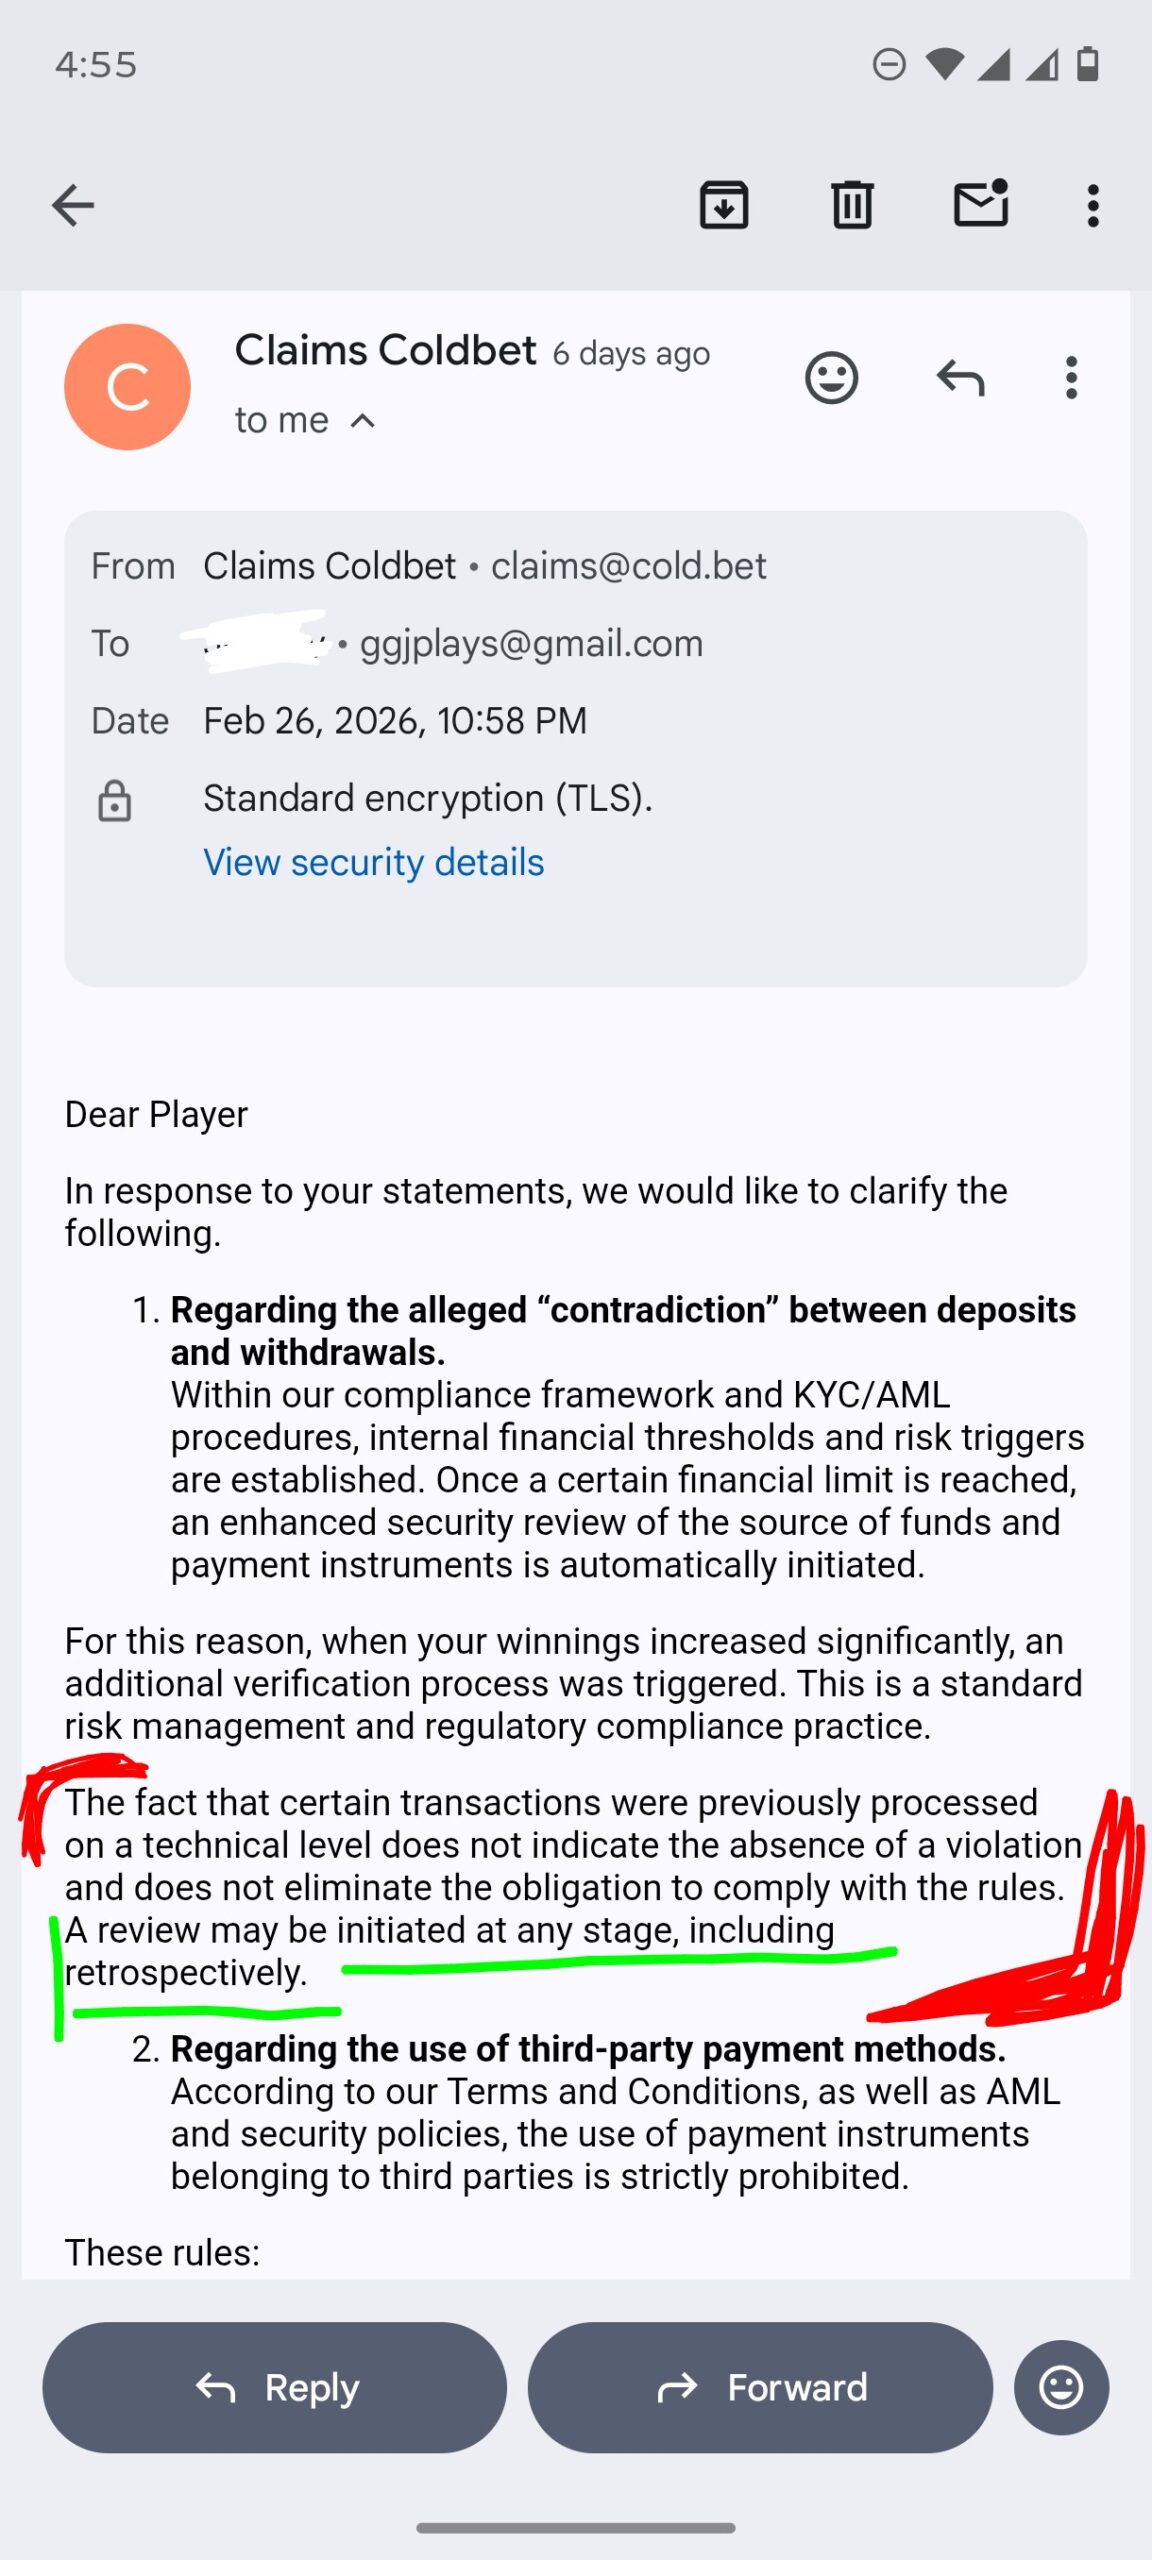Image resolution: width=1152 pixels, height=2560 pixels.
Task: Add an emoji reaction from the message header
Action: [831, 378]
